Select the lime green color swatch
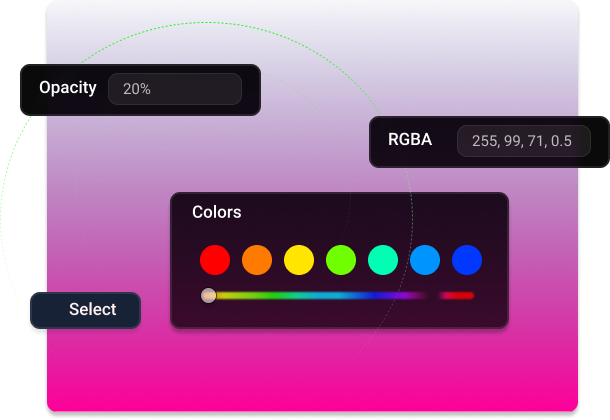 341,260
